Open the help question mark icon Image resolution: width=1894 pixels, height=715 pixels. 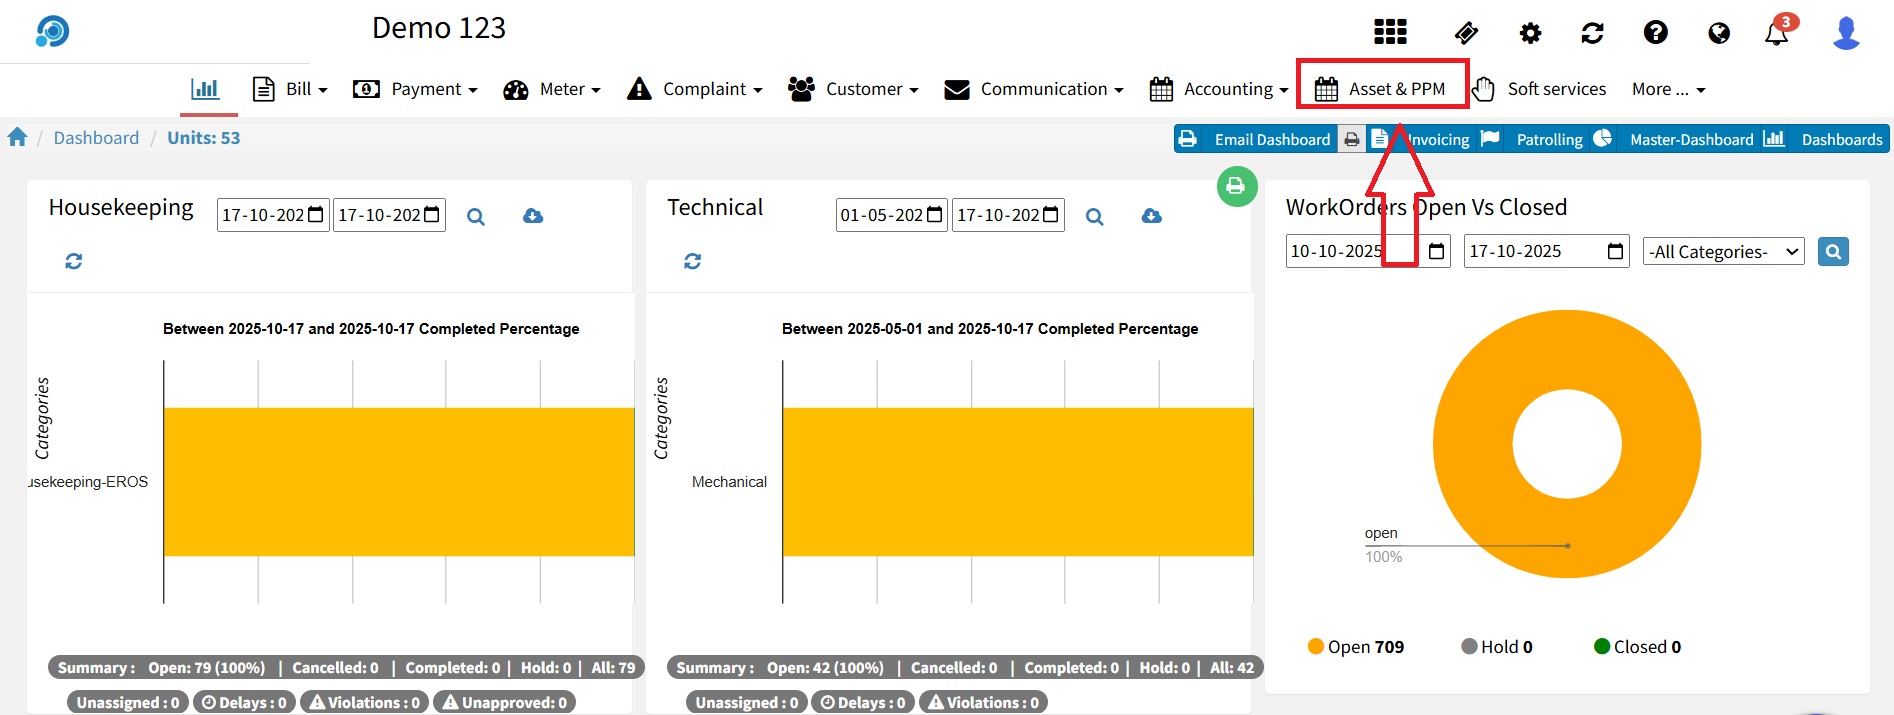click(1655, 33)
